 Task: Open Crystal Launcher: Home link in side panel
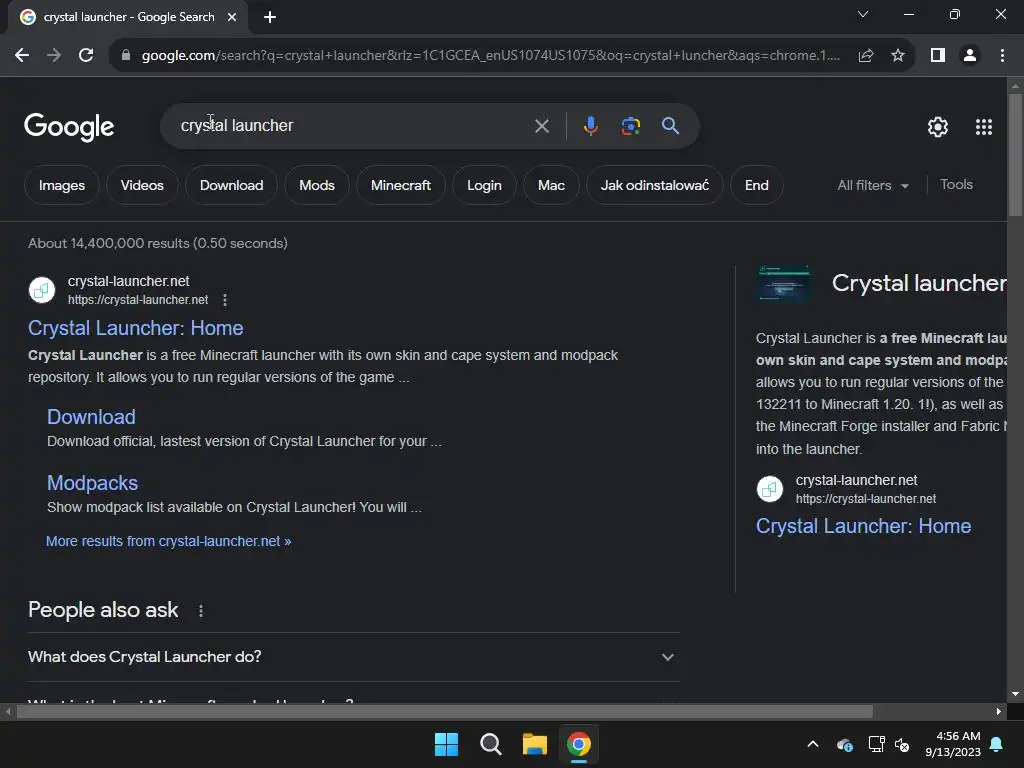click(x=863, y=526)
